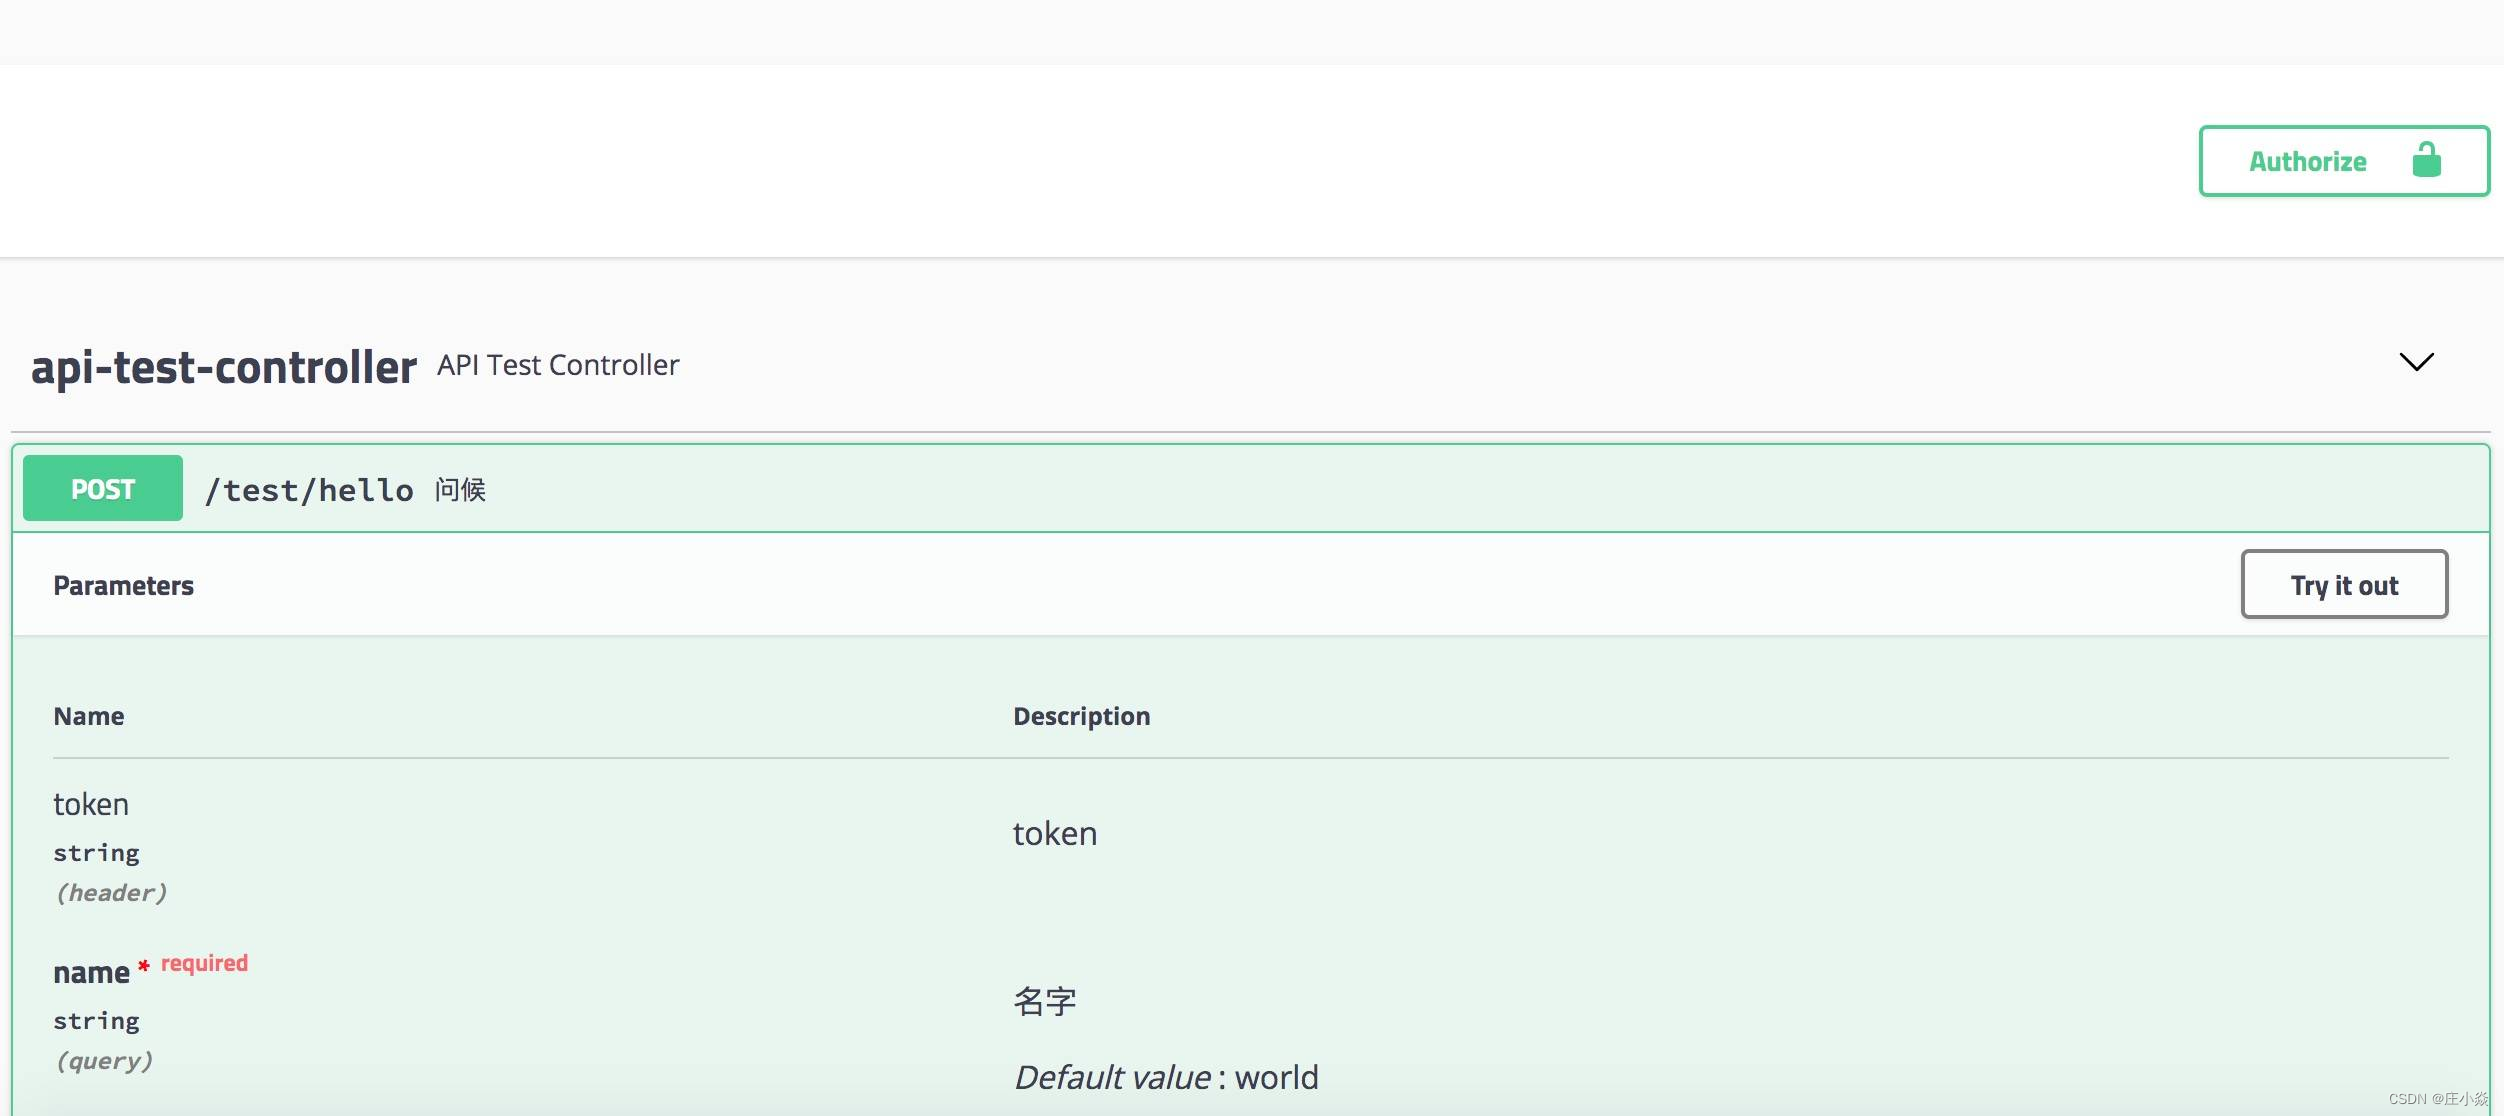Click the green POST method badge
The height and width of the screenshot is (1116, 2504).
[x=103, y=489]
